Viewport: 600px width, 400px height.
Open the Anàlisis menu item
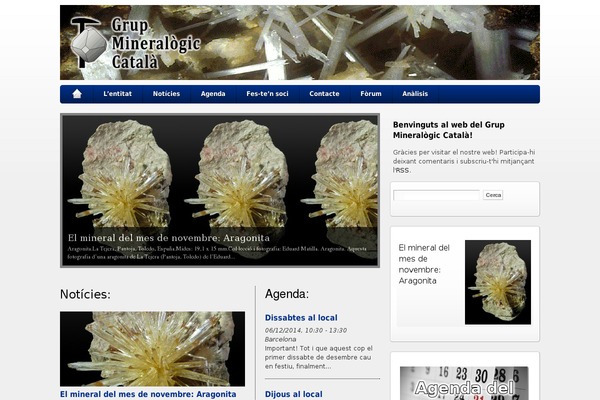tap(415, 94)
